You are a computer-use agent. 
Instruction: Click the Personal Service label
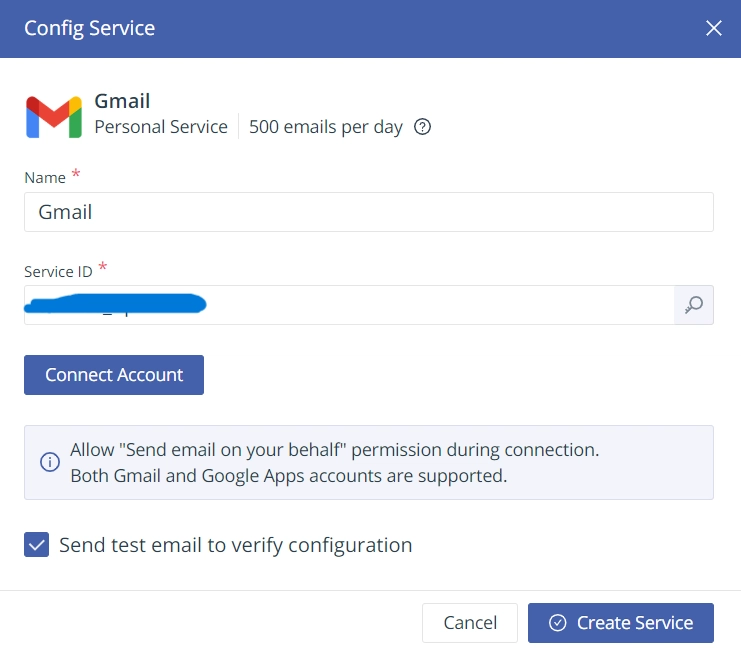click(x=161, y=127)
